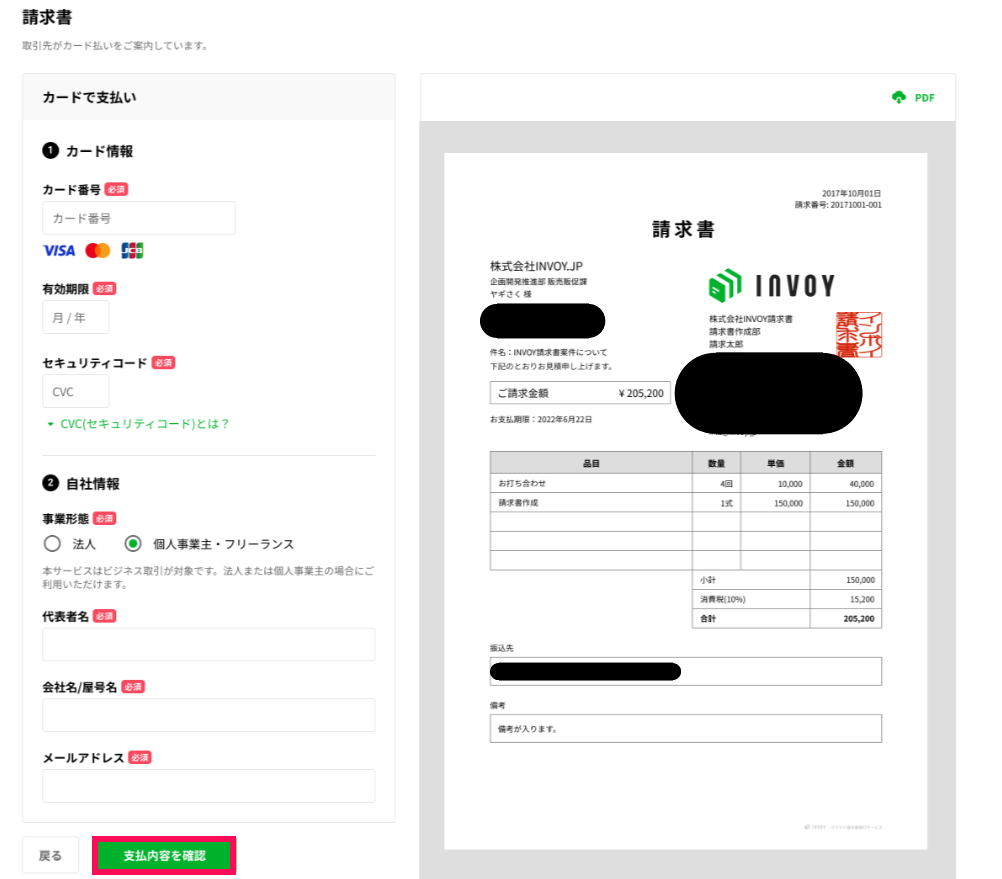The image size is (1002, 879).
Task: Select the 法人 radio button
Action: [x=52, y=544]
